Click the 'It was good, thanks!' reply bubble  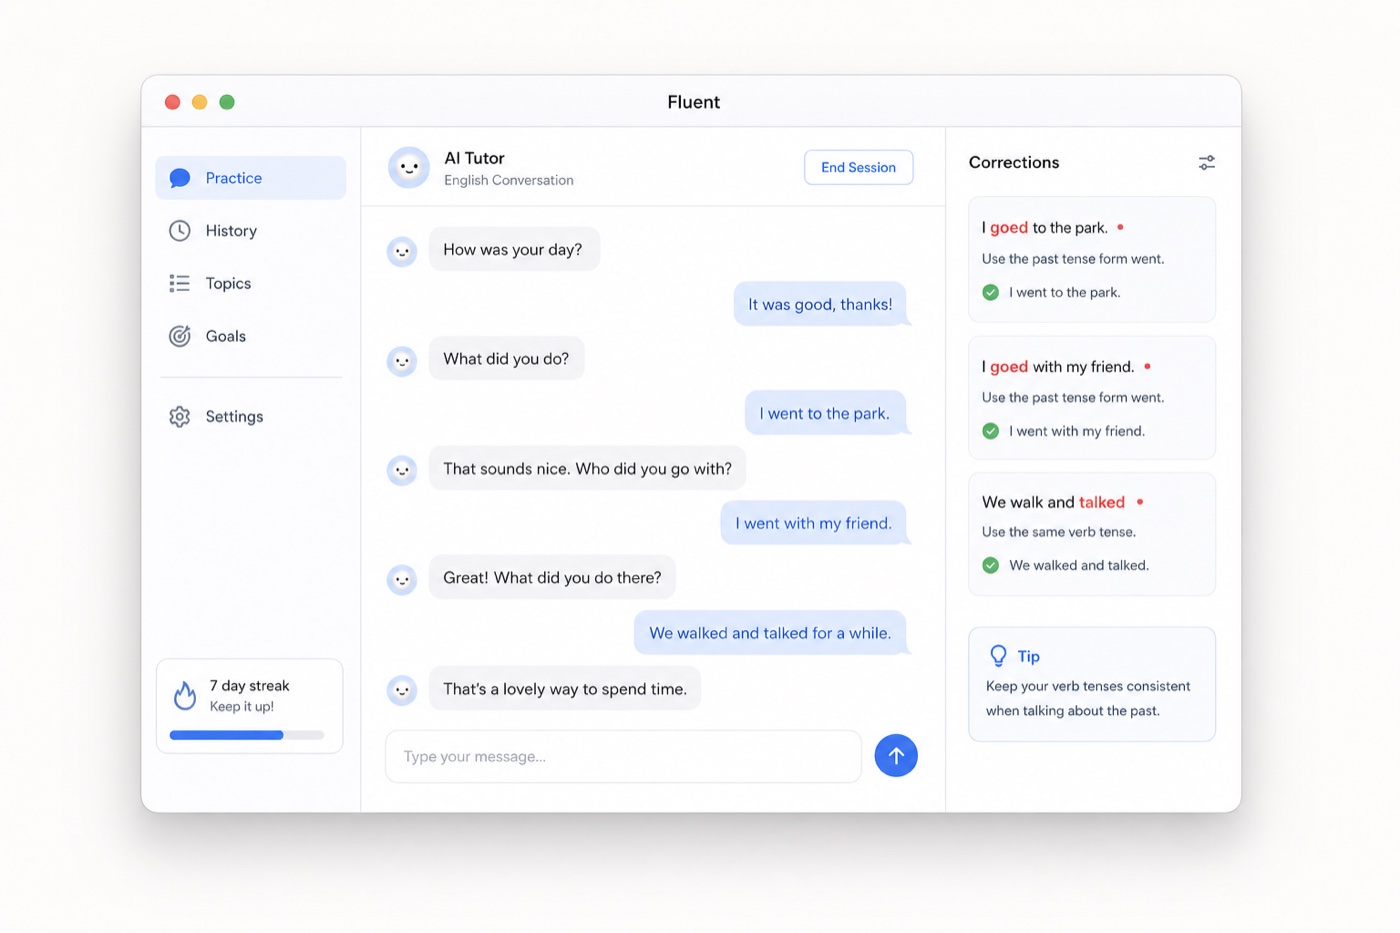[820, 304]
